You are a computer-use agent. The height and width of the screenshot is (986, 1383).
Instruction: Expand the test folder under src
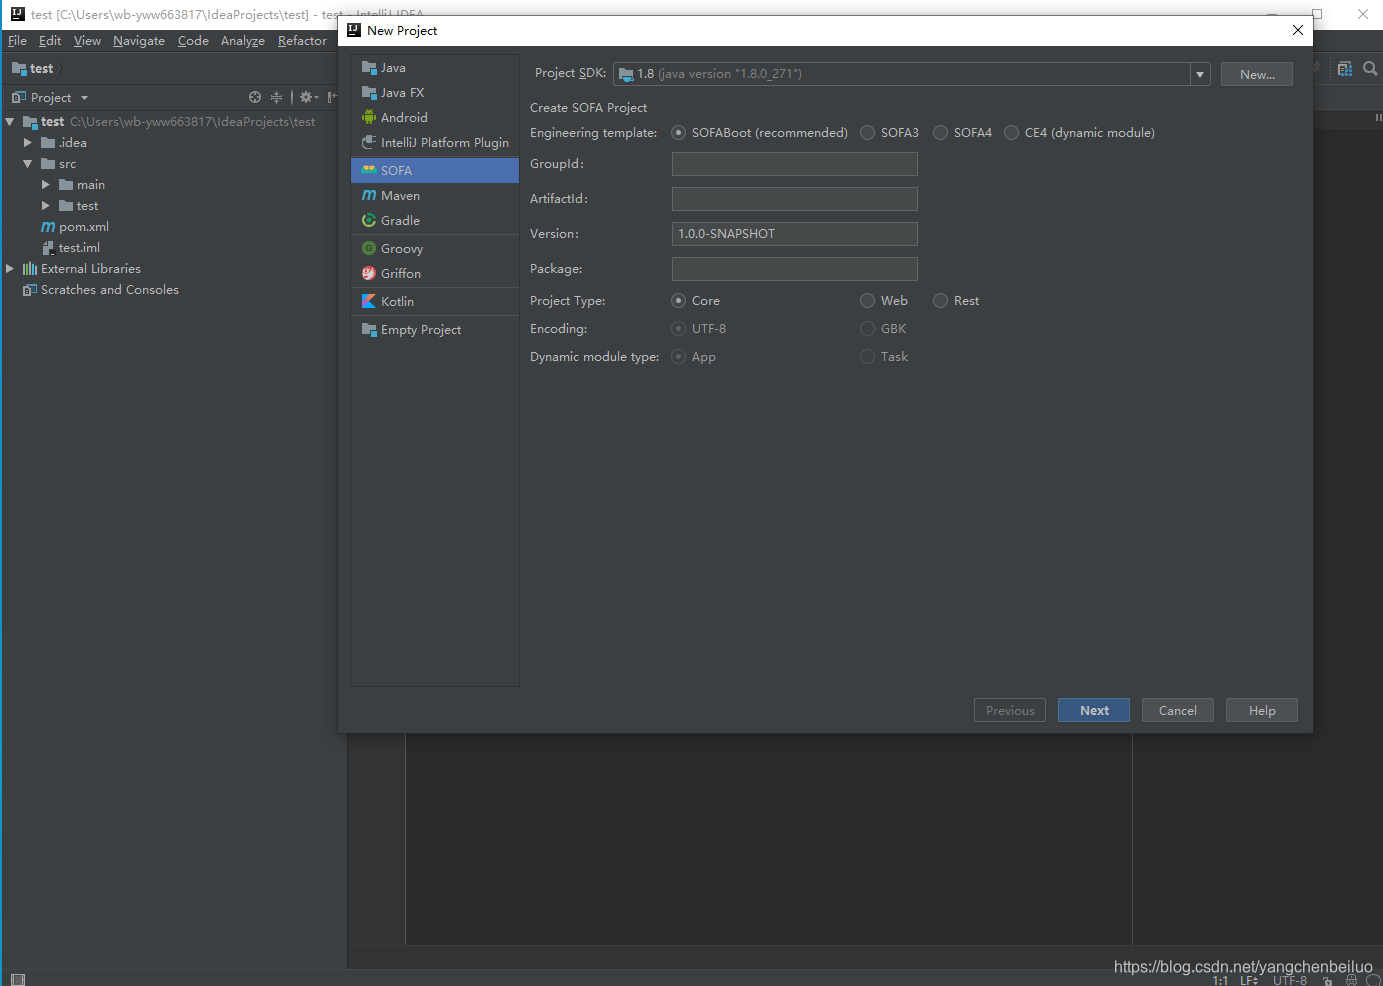pyautogui.click(x=46, y=206)
